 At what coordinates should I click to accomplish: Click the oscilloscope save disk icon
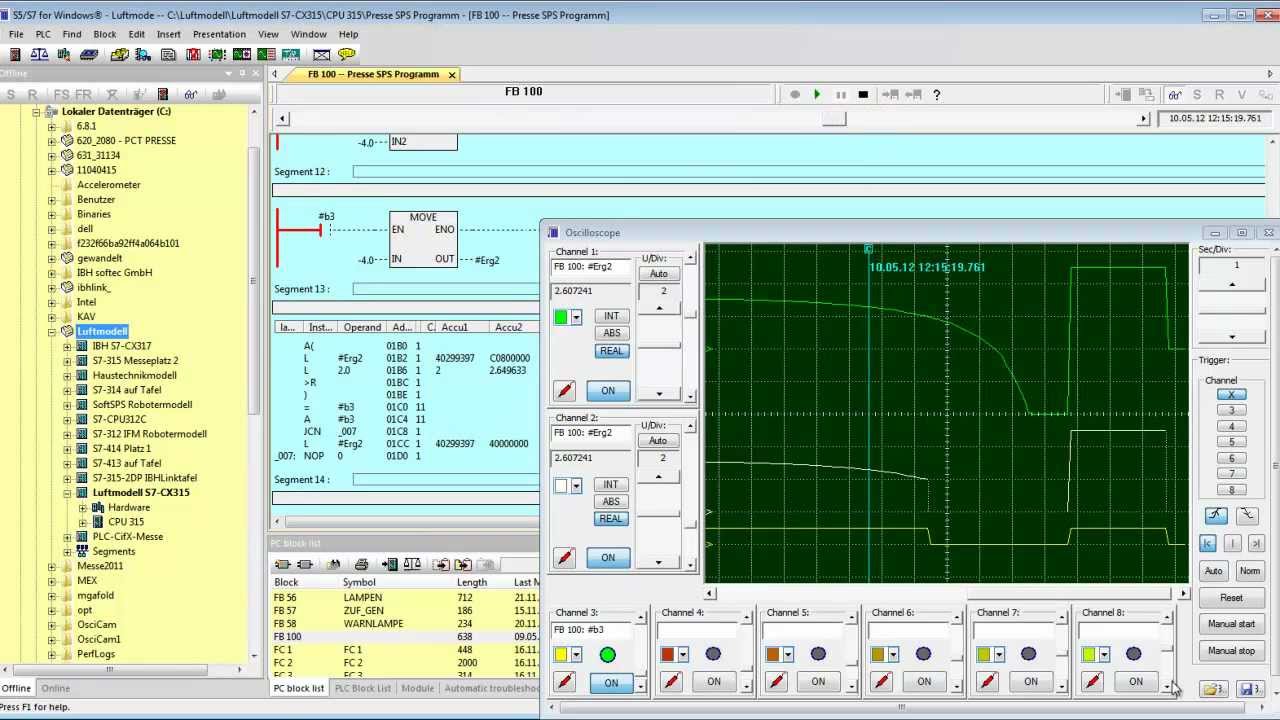(1249, 689)
